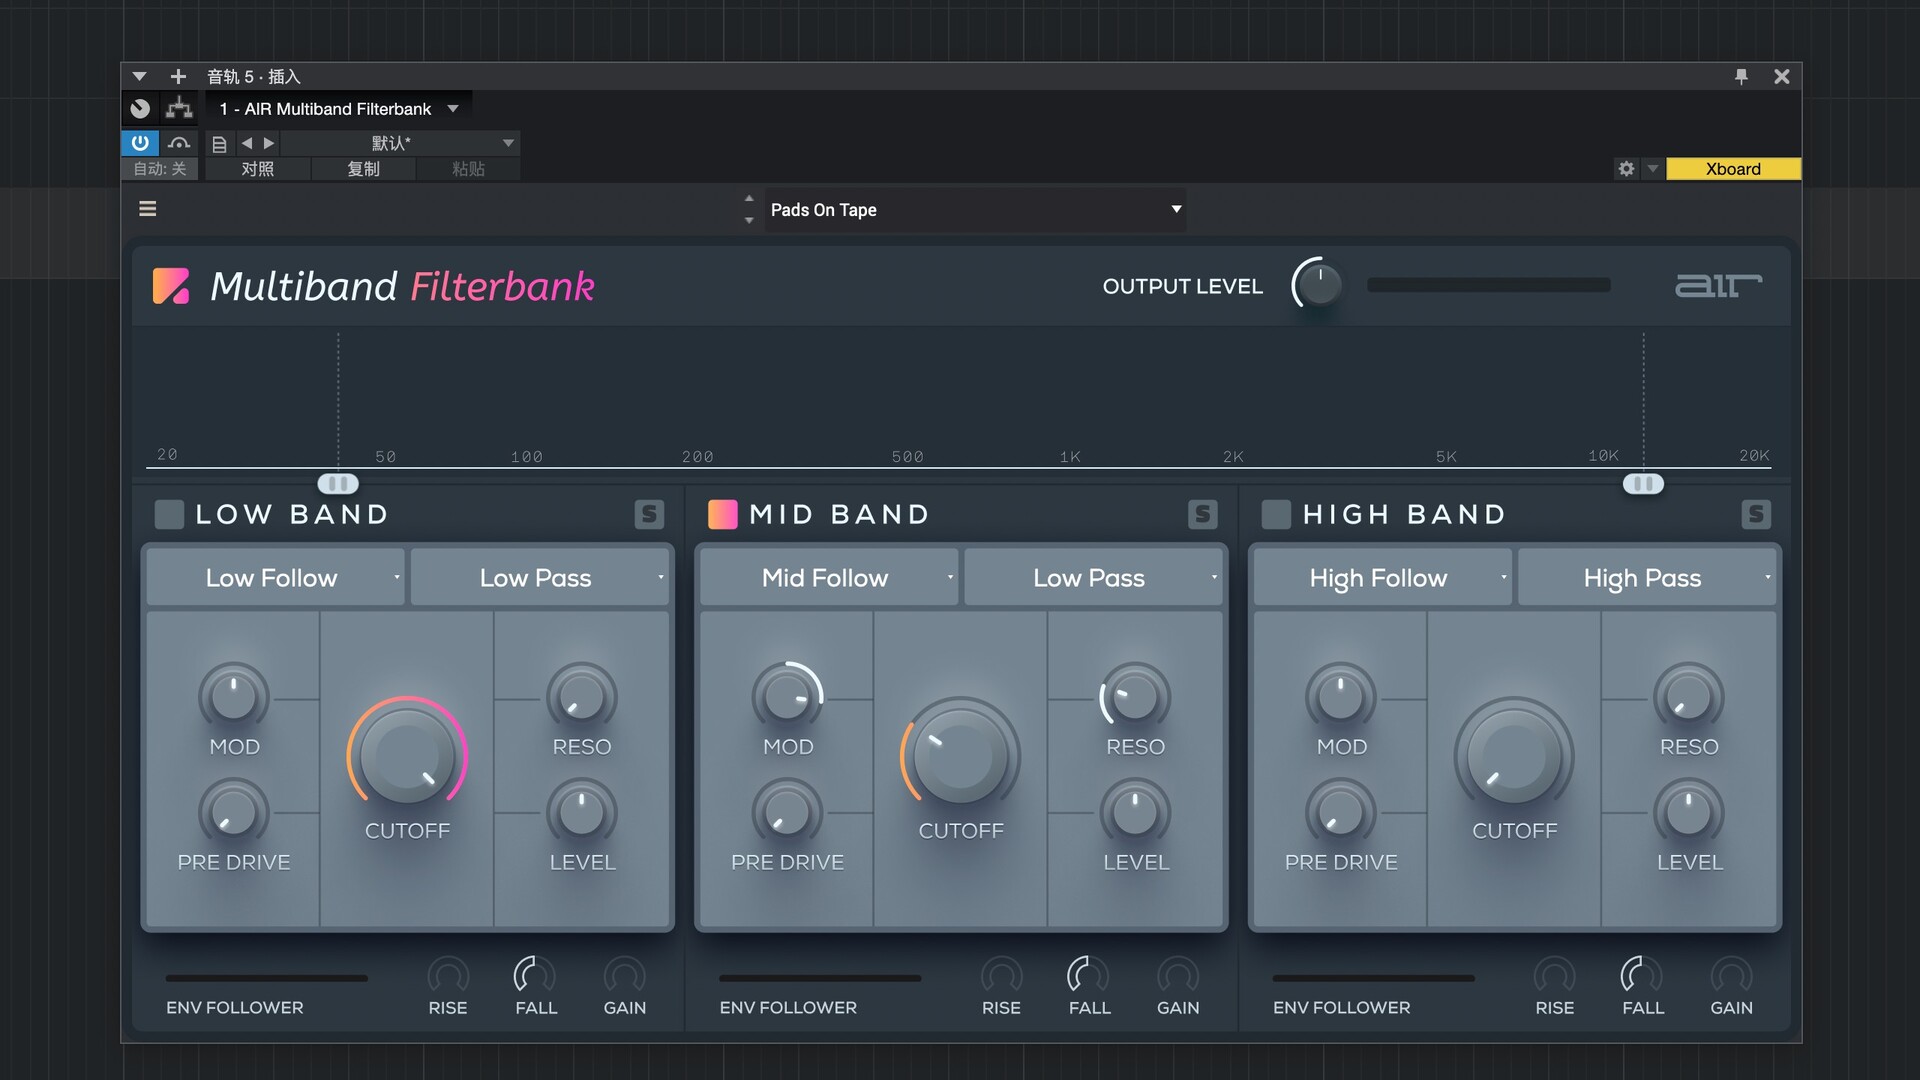Solo the Mid Band with S button

click(1202, 514)
